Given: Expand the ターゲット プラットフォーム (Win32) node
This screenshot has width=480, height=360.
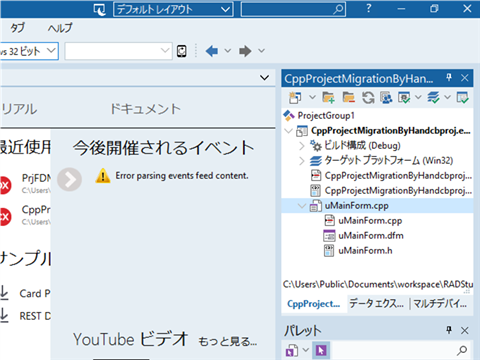Looking at the screenshot, I should [x=302, y=161].
